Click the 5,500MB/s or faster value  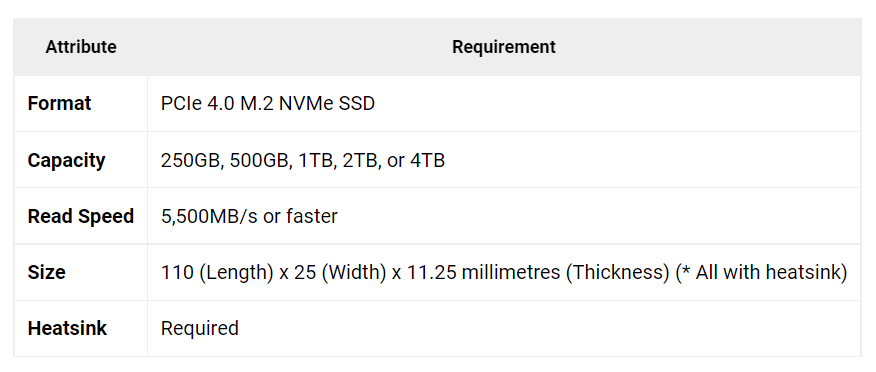click(249, 216)
